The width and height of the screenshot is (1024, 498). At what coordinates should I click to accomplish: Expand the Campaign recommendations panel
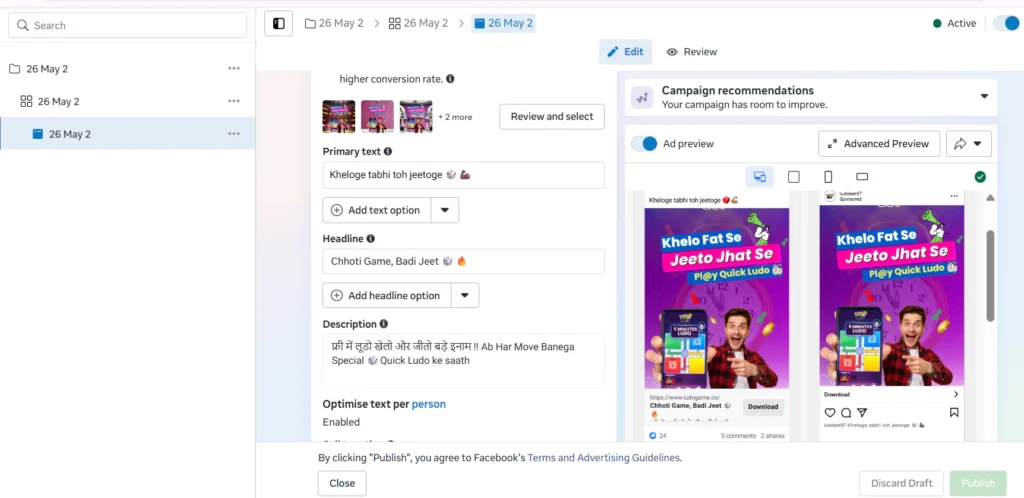pyautogui.click(x=984, y=97)
